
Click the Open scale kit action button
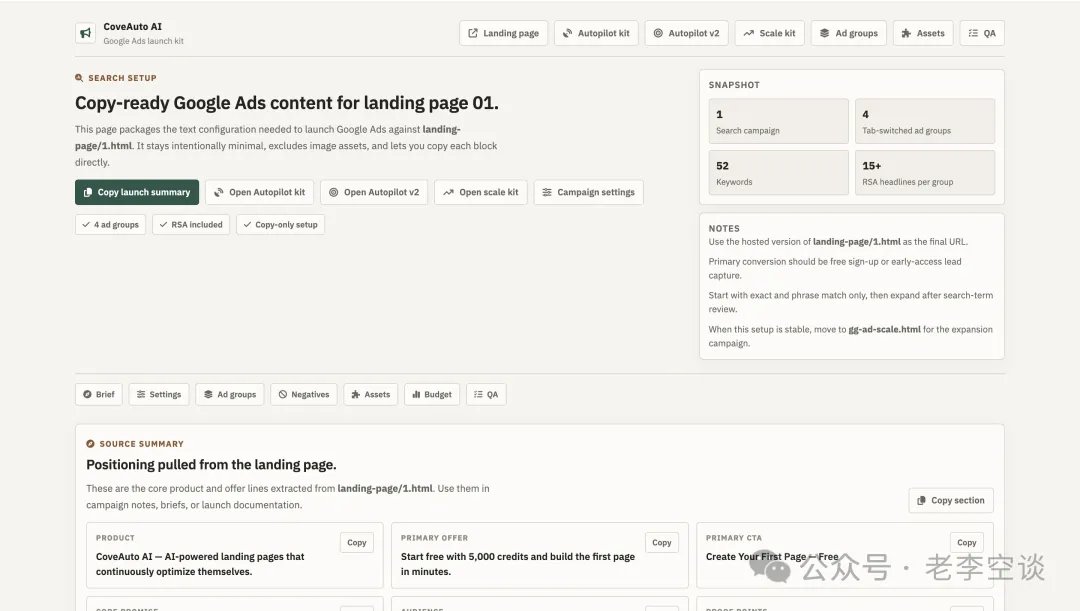481,192
